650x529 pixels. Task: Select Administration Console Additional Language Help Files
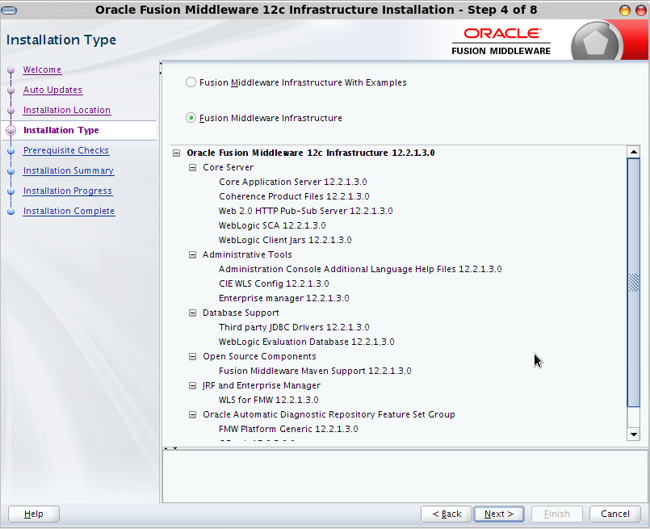pyautogui.click(x=360, y=269)
